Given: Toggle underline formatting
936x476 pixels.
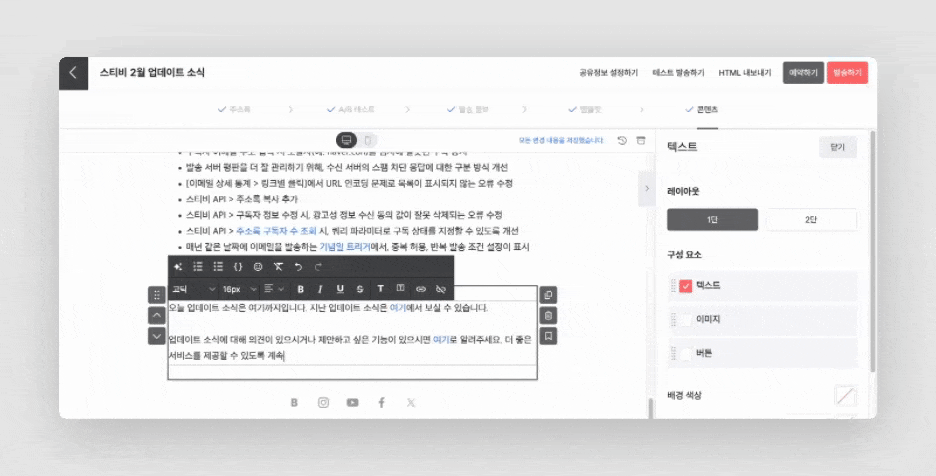Looking at the screenshot, I should click(x=340, y=289).
